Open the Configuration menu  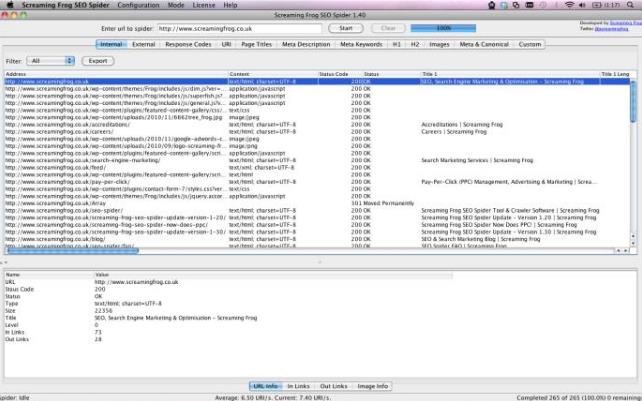point(139,5)
